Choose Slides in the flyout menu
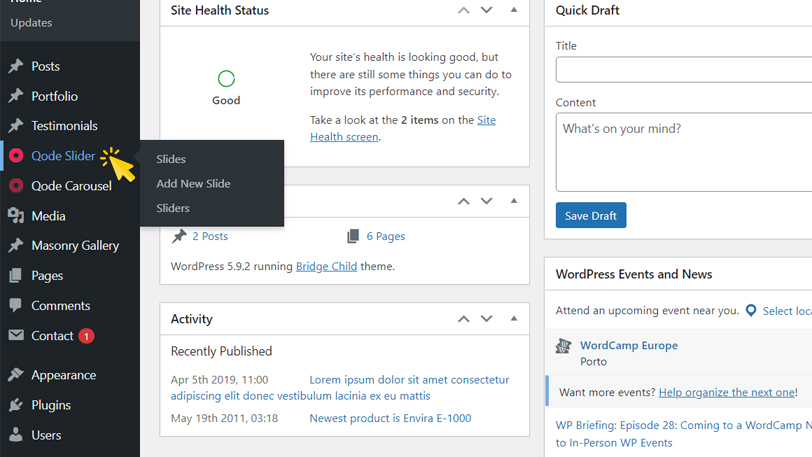The image size is (812, 457). point(171,159)
